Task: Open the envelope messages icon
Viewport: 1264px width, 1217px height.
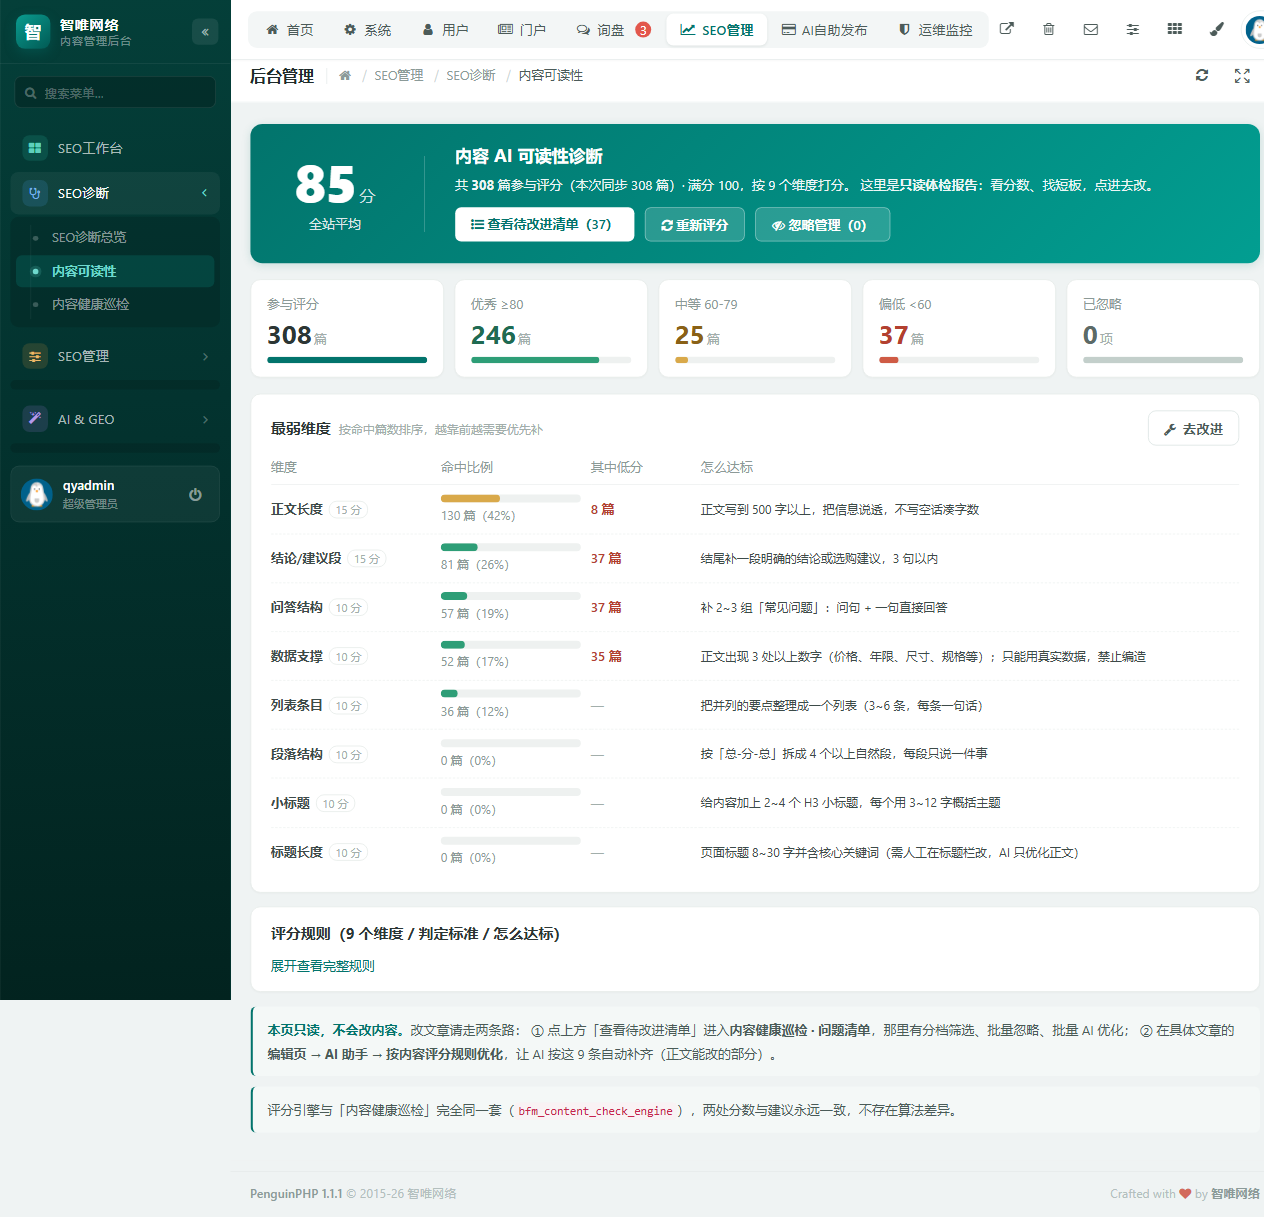Action: [x=1091, y=29]
